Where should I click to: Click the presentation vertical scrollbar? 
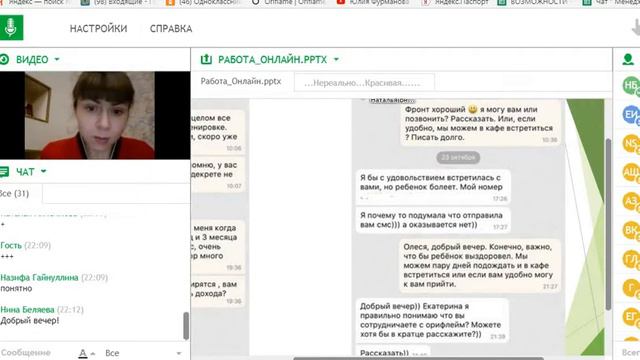tap(608, 224)
